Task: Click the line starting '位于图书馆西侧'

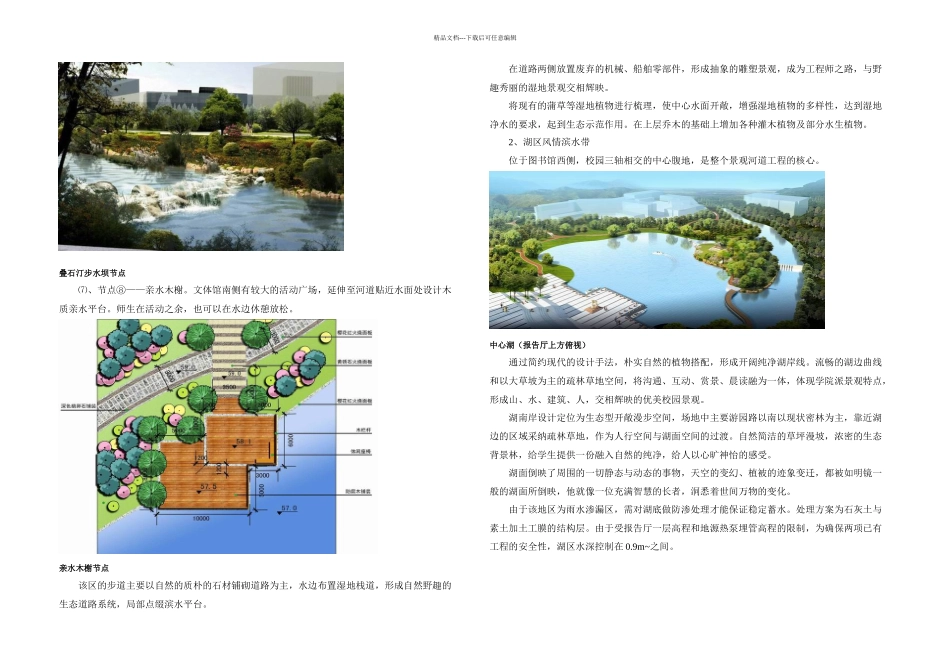Action: [x=665, y=161]
